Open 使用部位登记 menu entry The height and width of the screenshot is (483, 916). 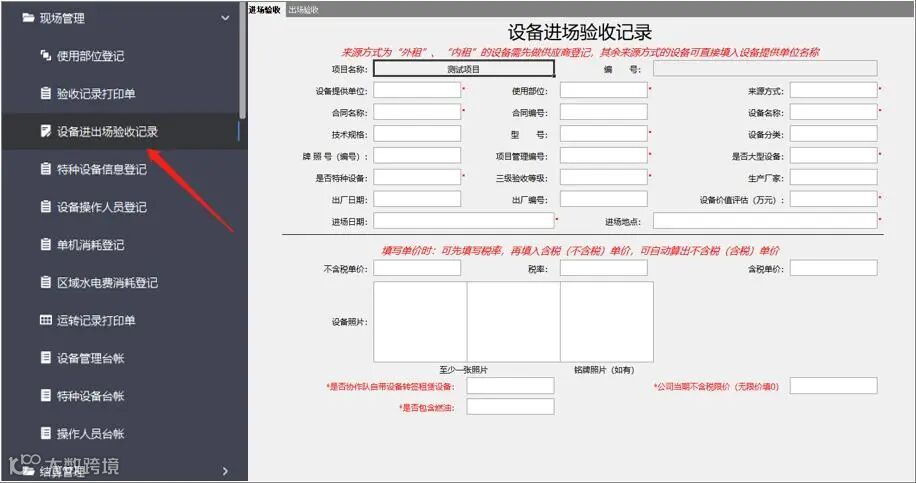pos(91,56)
